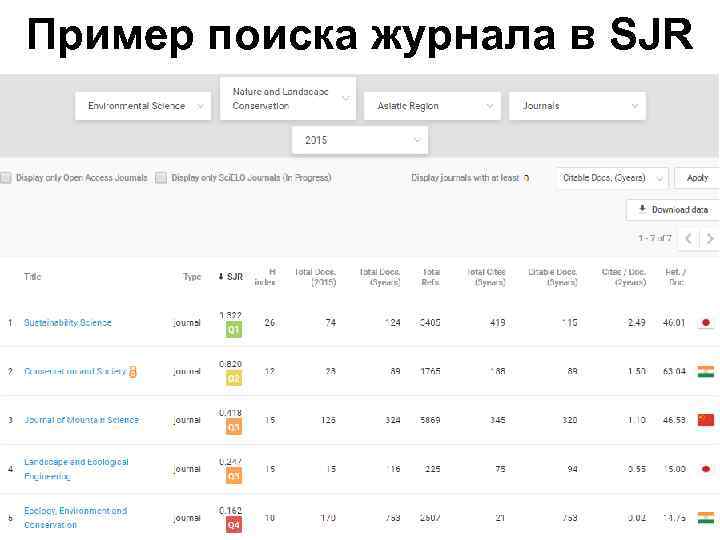The image size is (720, 540).
Task: Open Ecology, Environment and Conservation link
Action: [75, 518]
